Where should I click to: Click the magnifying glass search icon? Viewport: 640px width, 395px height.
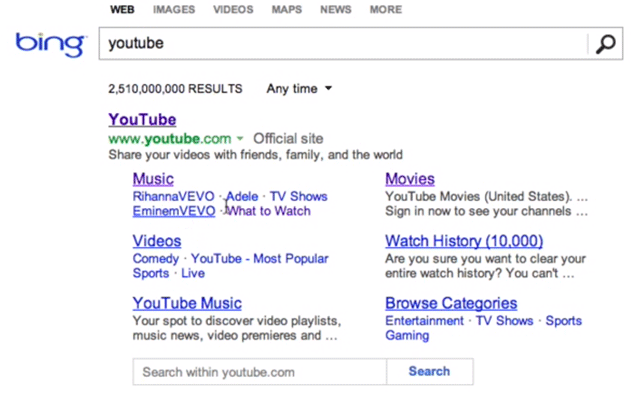[x=605, y=44]
